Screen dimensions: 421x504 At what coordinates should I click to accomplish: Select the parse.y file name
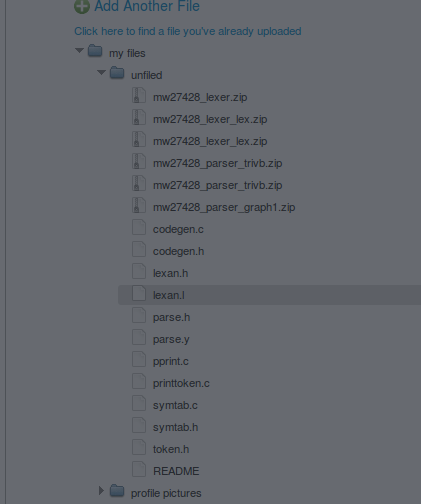171,339
